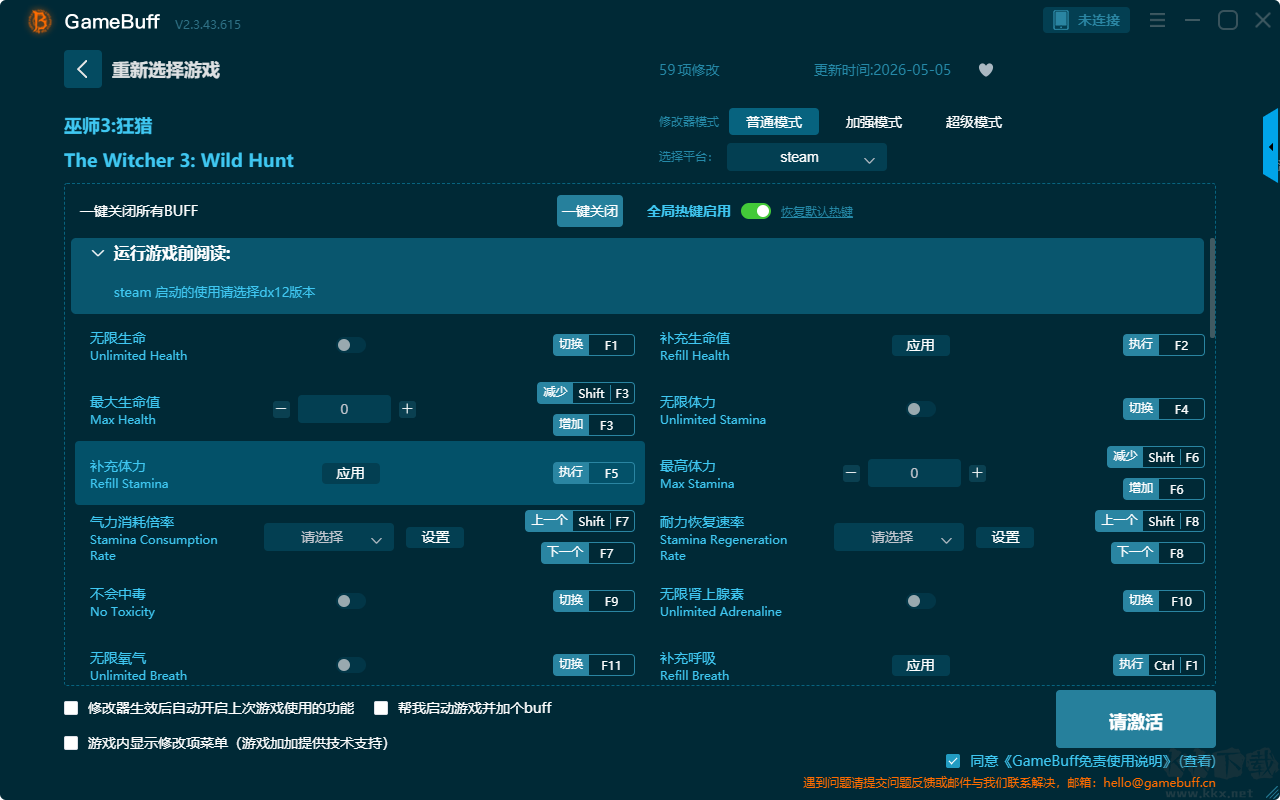Increase Max Health with plus icon
This screenshot has height=800, width=1280.
[x=407, y=409]
